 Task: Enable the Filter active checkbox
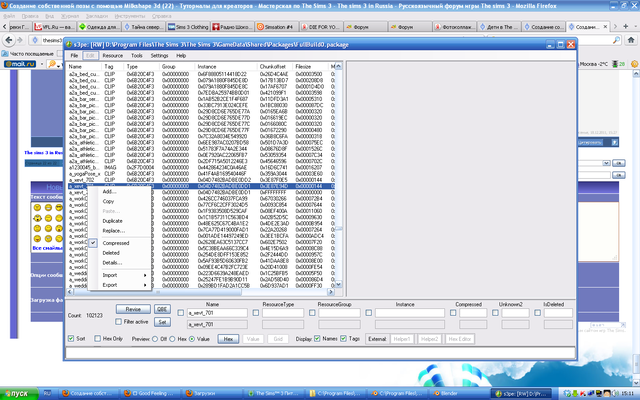click(119, 322)
